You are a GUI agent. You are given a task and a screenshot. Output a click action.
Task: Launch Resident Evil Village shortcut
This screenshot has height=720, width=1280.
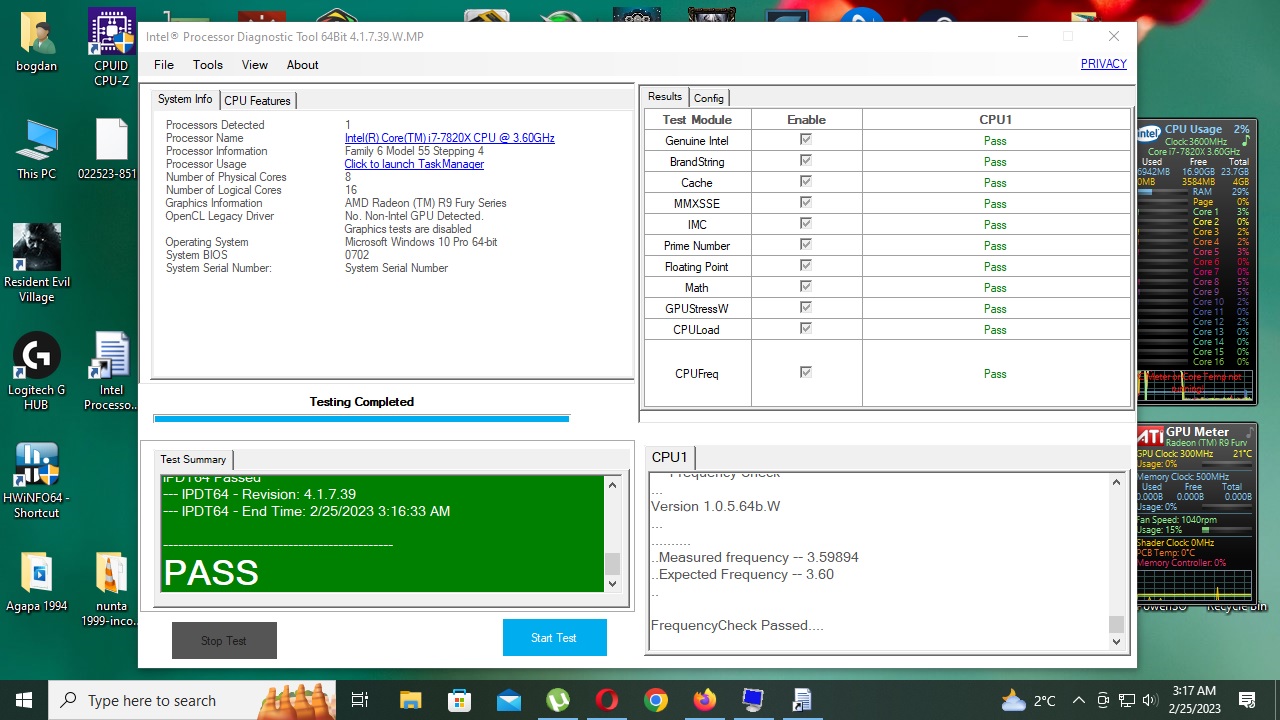point(37,263)
